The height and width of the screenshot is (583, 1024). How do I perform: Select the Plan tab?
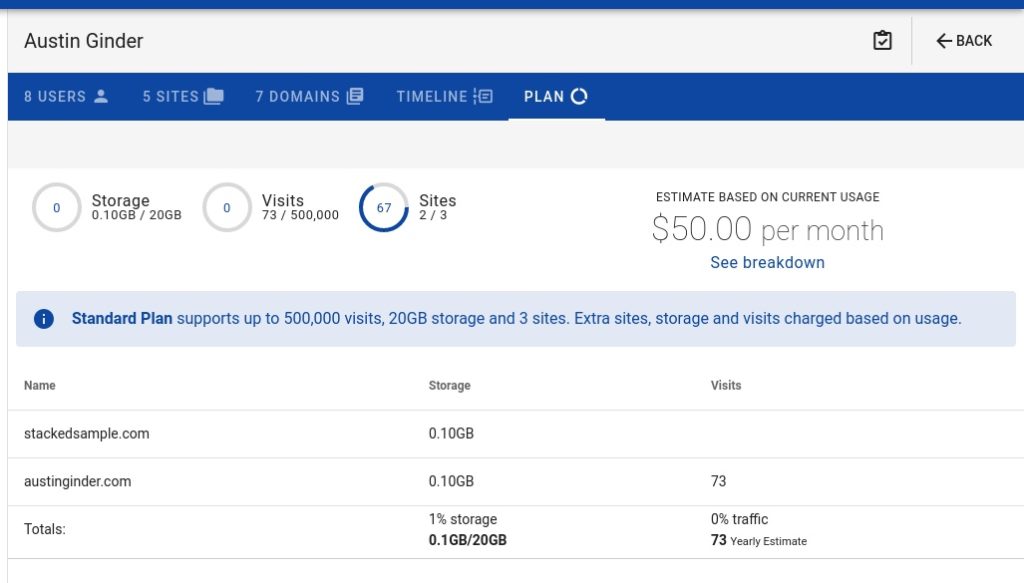556,97
